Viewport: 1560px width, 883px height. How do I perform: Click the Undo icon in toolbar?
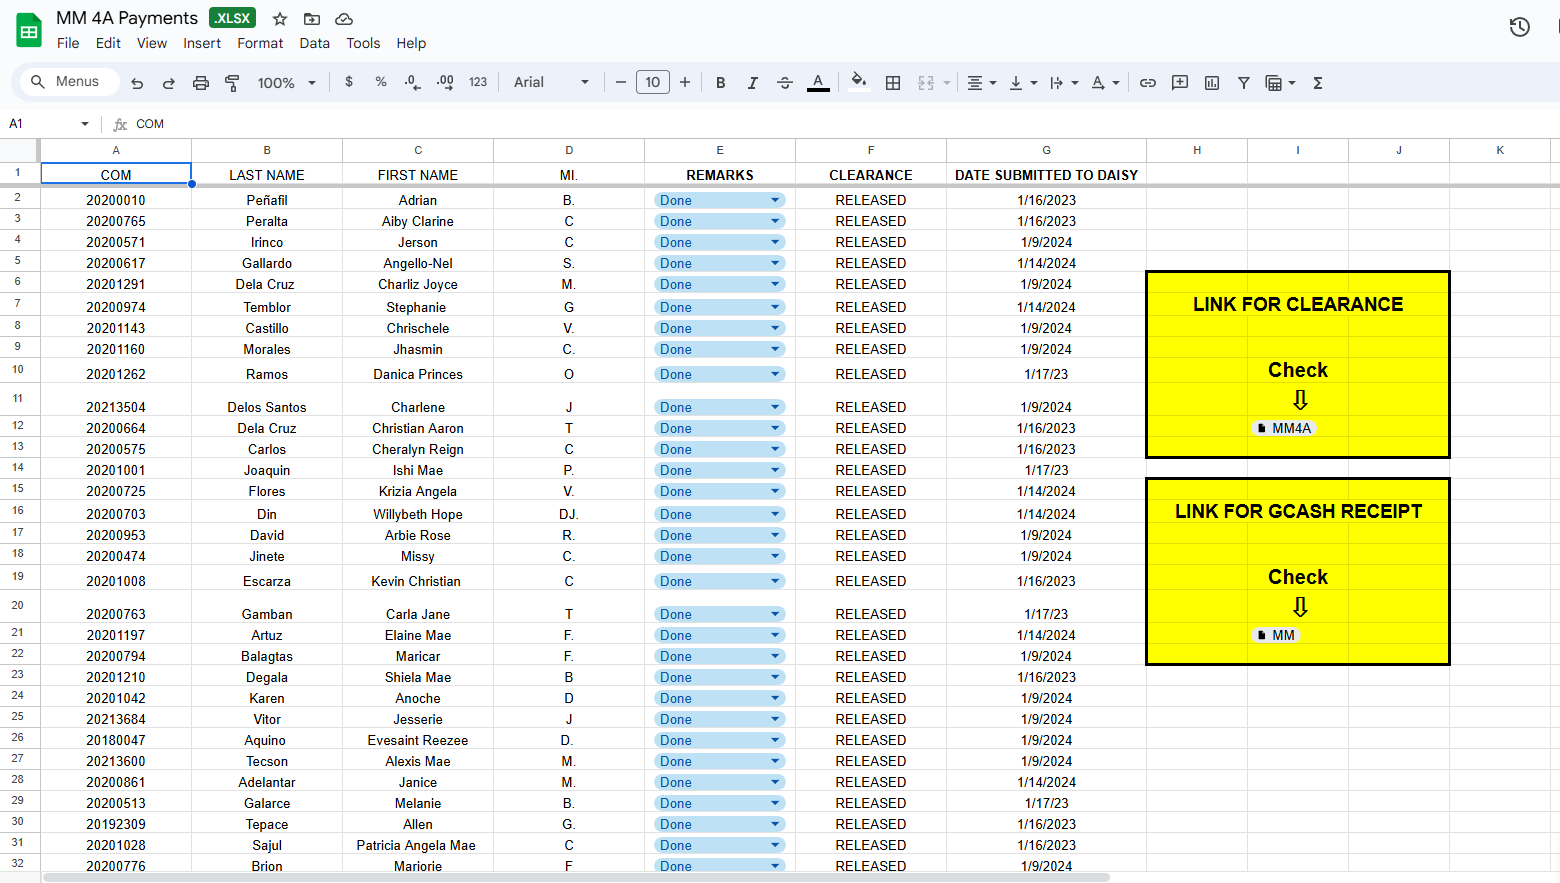pos(137,83)
